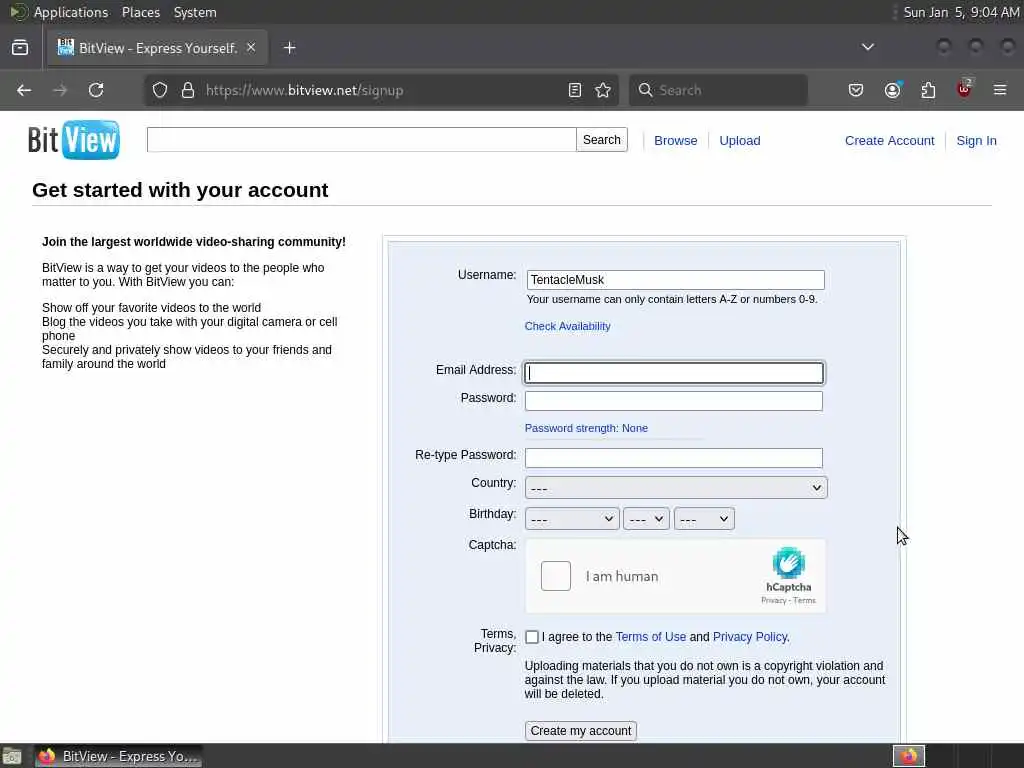Click the hCaptcha Privacy link

pos(773,600)
